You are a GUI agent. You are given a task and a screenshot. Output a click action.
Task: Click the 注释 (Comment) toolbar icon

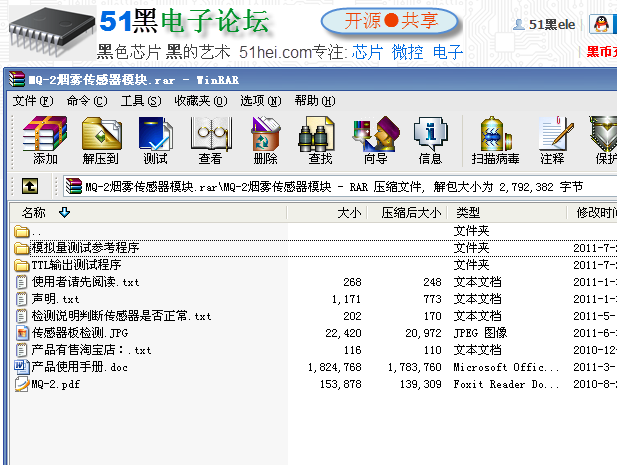(556, 134)
